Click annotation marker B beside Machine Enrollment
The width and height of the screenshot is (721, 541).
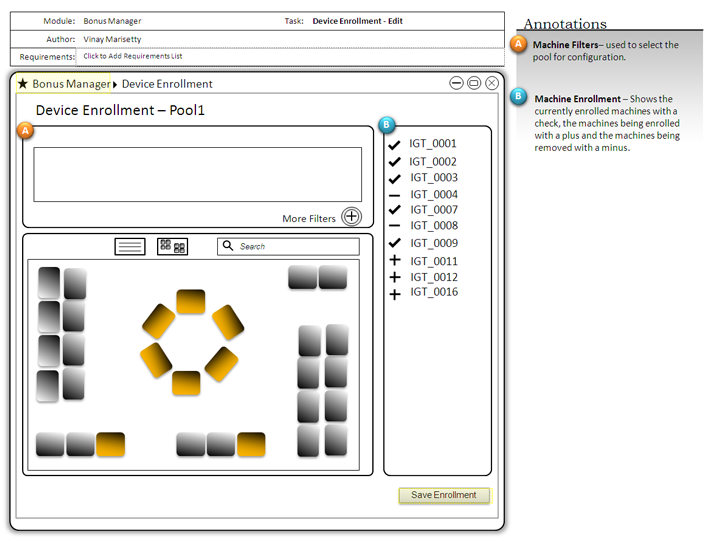pyautogui.click(x=519, y=97)
